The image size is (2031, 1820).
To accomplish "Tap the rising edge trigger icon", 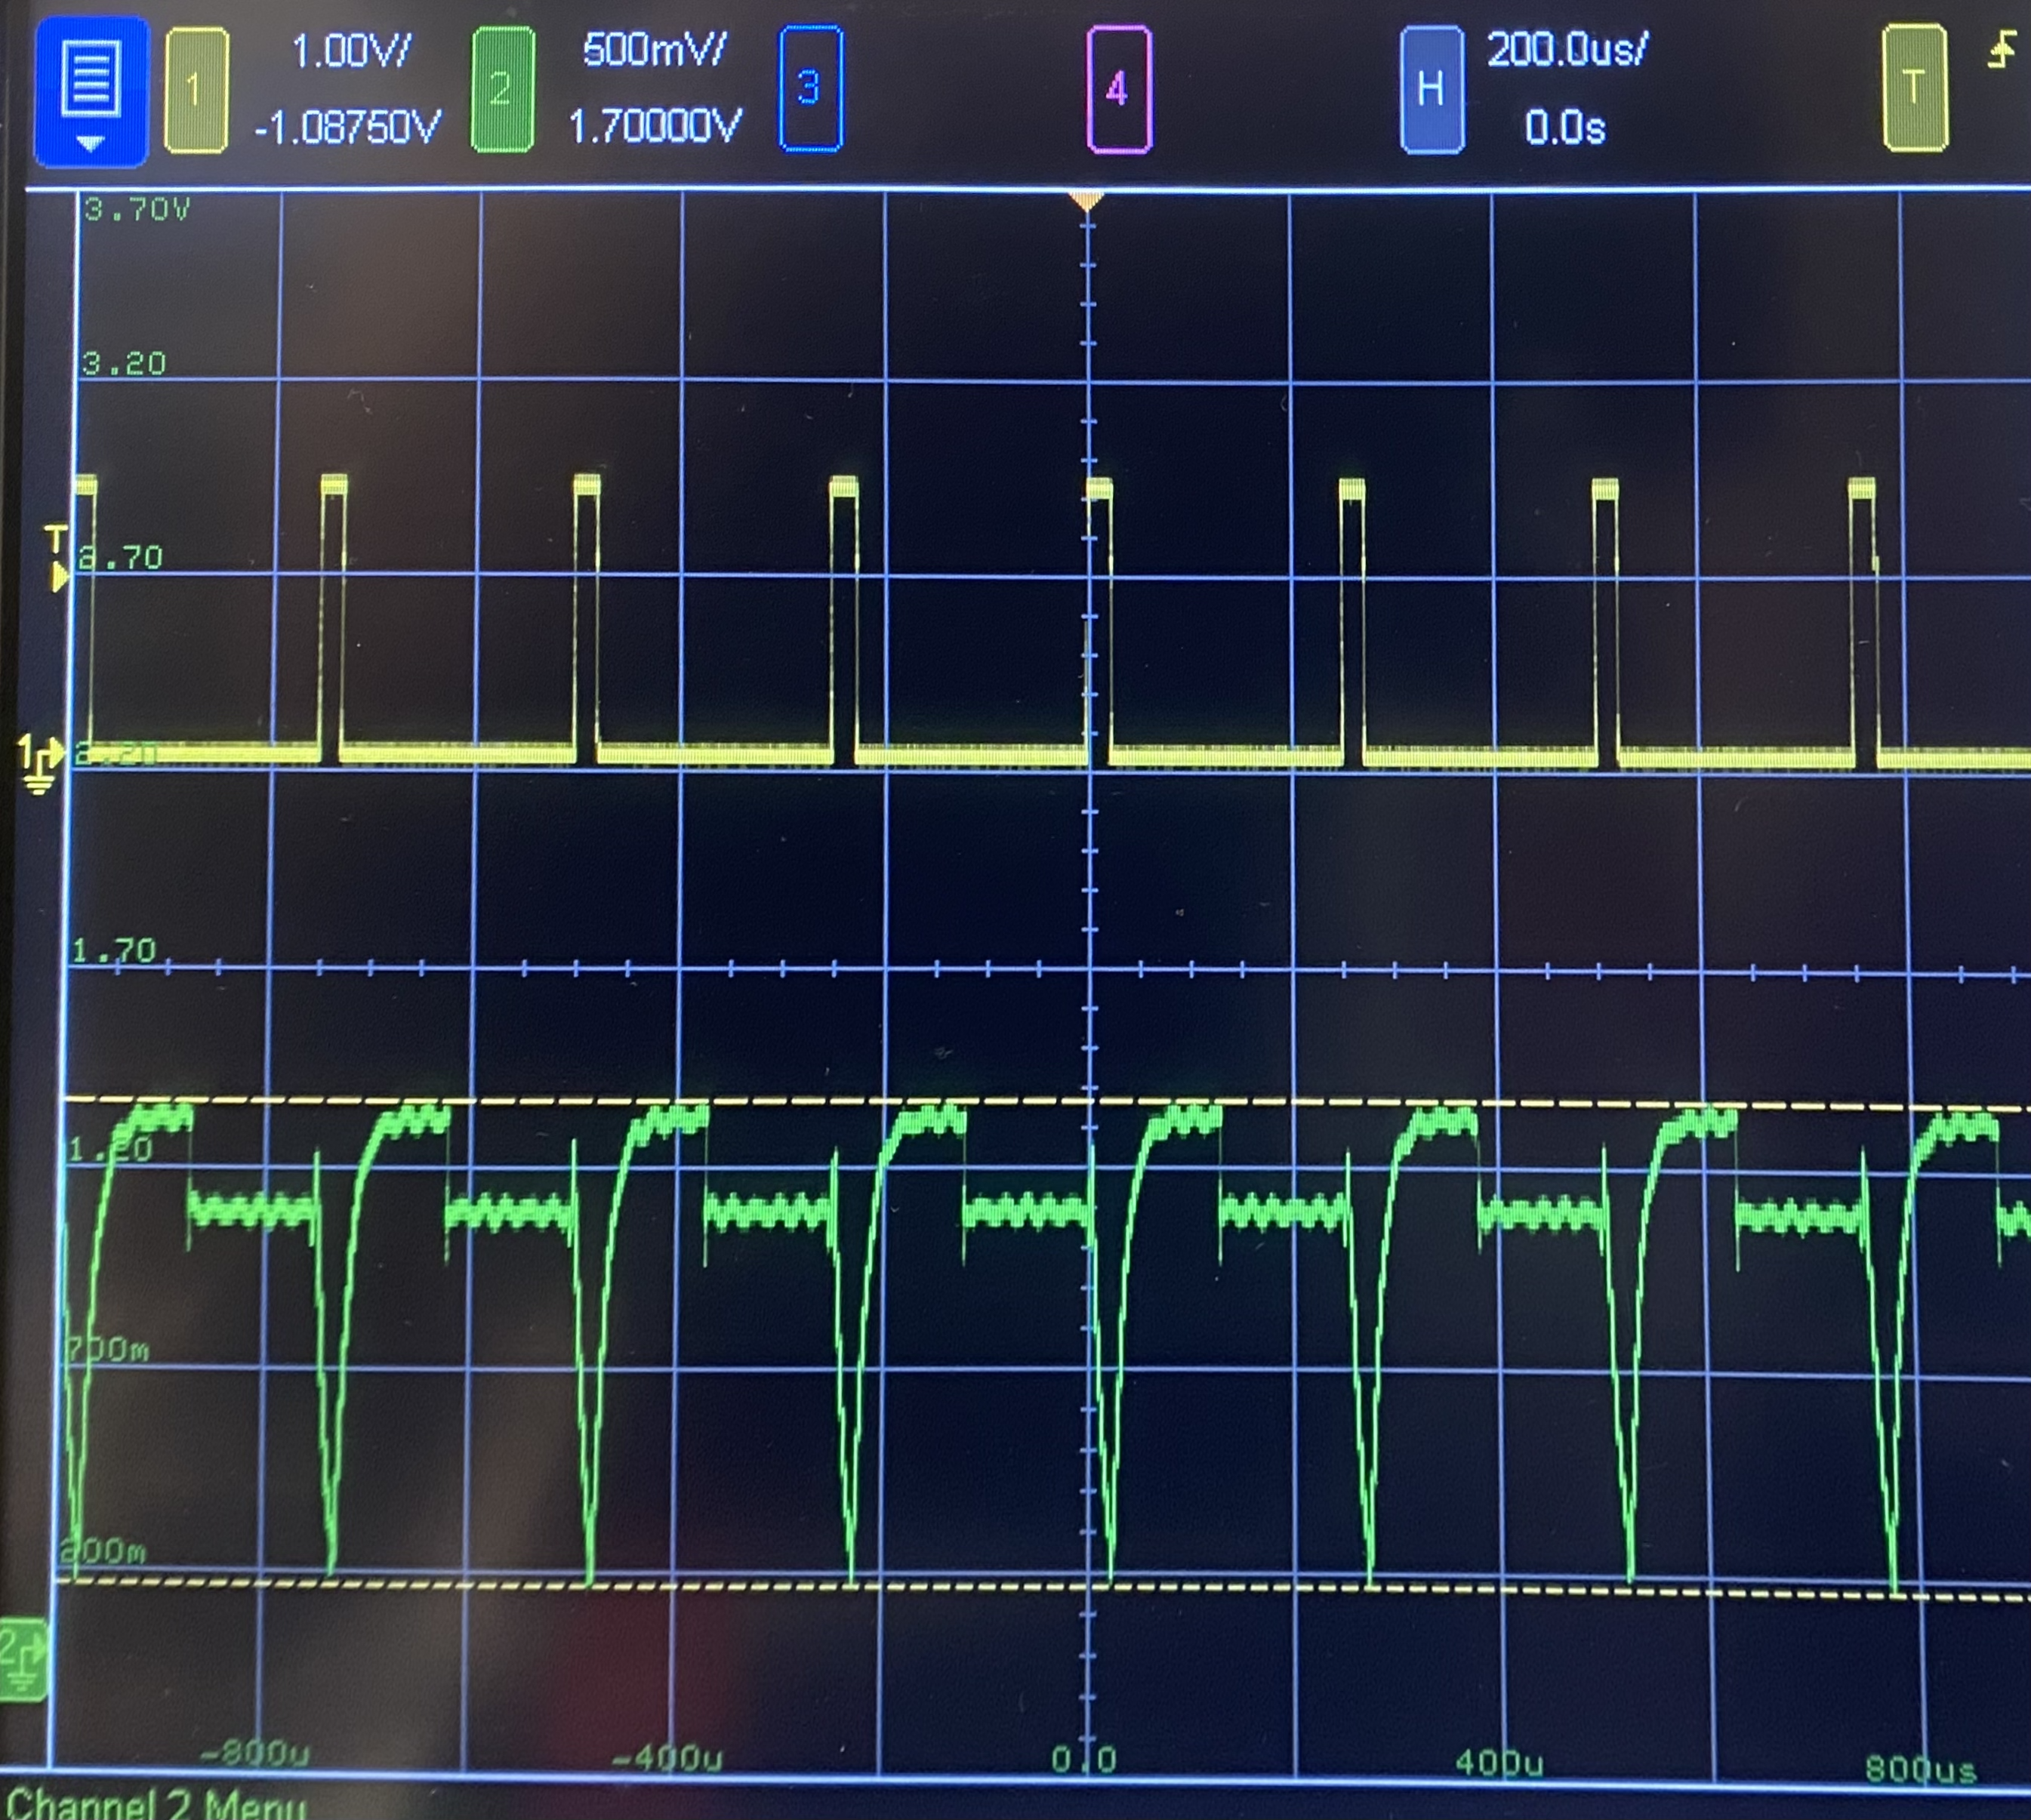I will tap(2002, 50).
